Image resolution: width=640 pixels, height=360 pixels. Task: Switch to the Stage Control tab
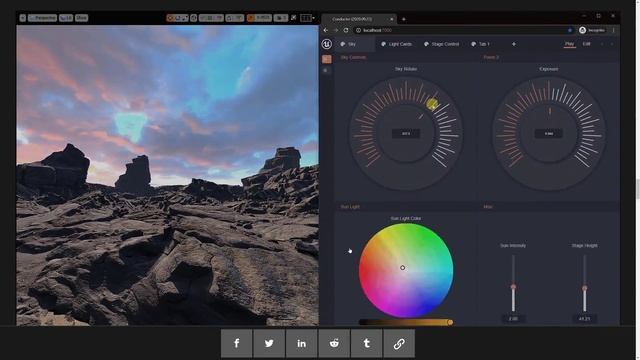(x=441, y=44)
